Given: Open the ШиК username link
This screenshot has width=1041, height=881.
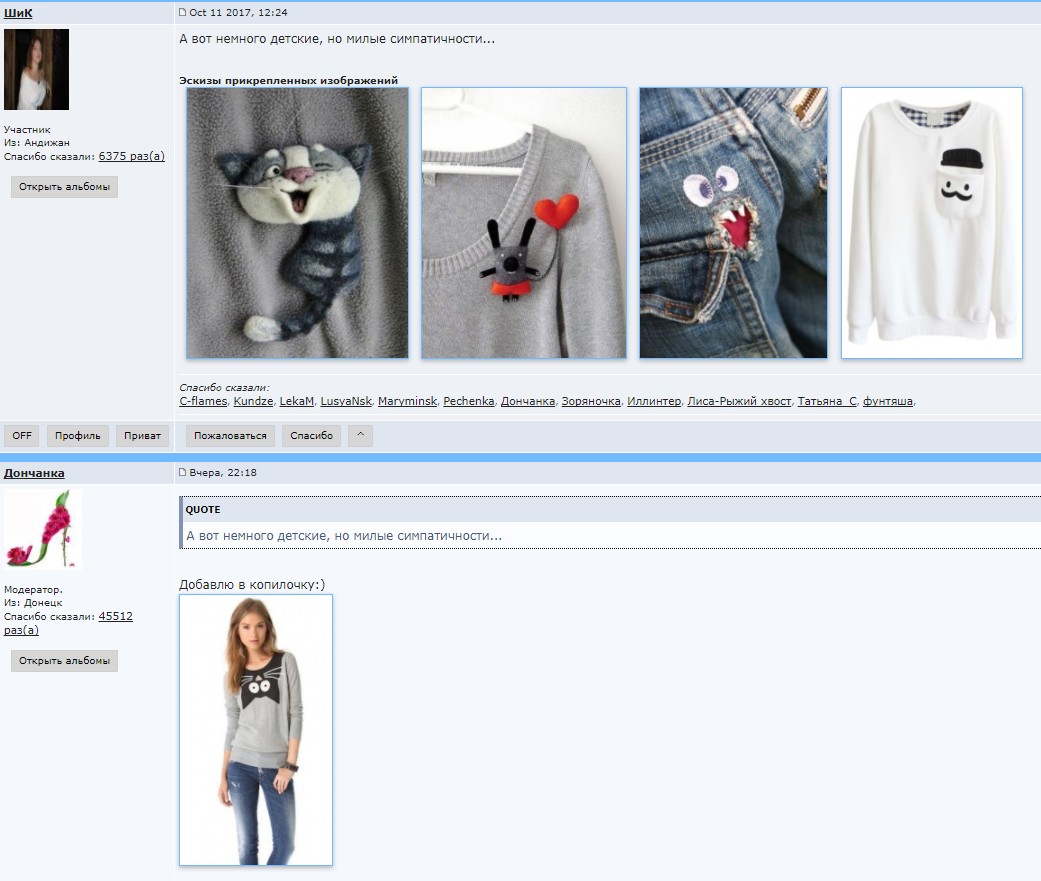Looking at the screenshot, I should click(x=18, y=13).
